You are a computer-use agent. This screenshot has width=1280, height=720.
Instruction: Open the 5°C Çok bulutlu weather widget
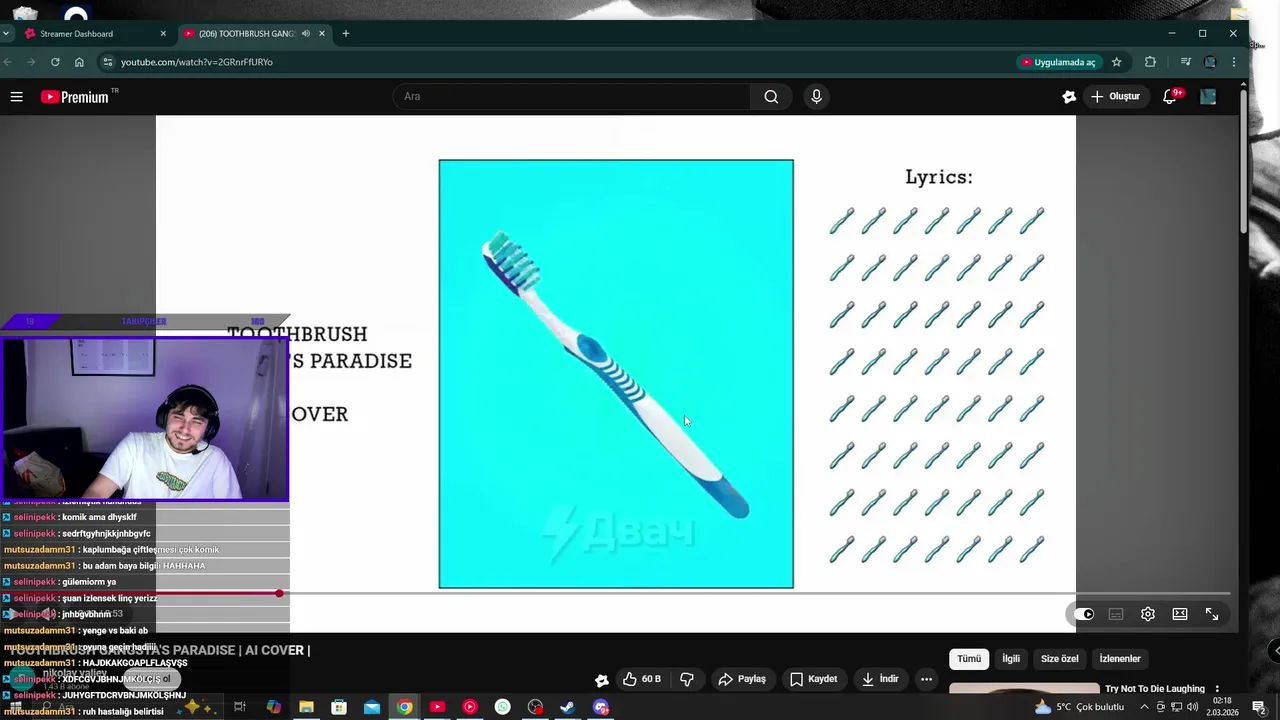pos(1080,707)
